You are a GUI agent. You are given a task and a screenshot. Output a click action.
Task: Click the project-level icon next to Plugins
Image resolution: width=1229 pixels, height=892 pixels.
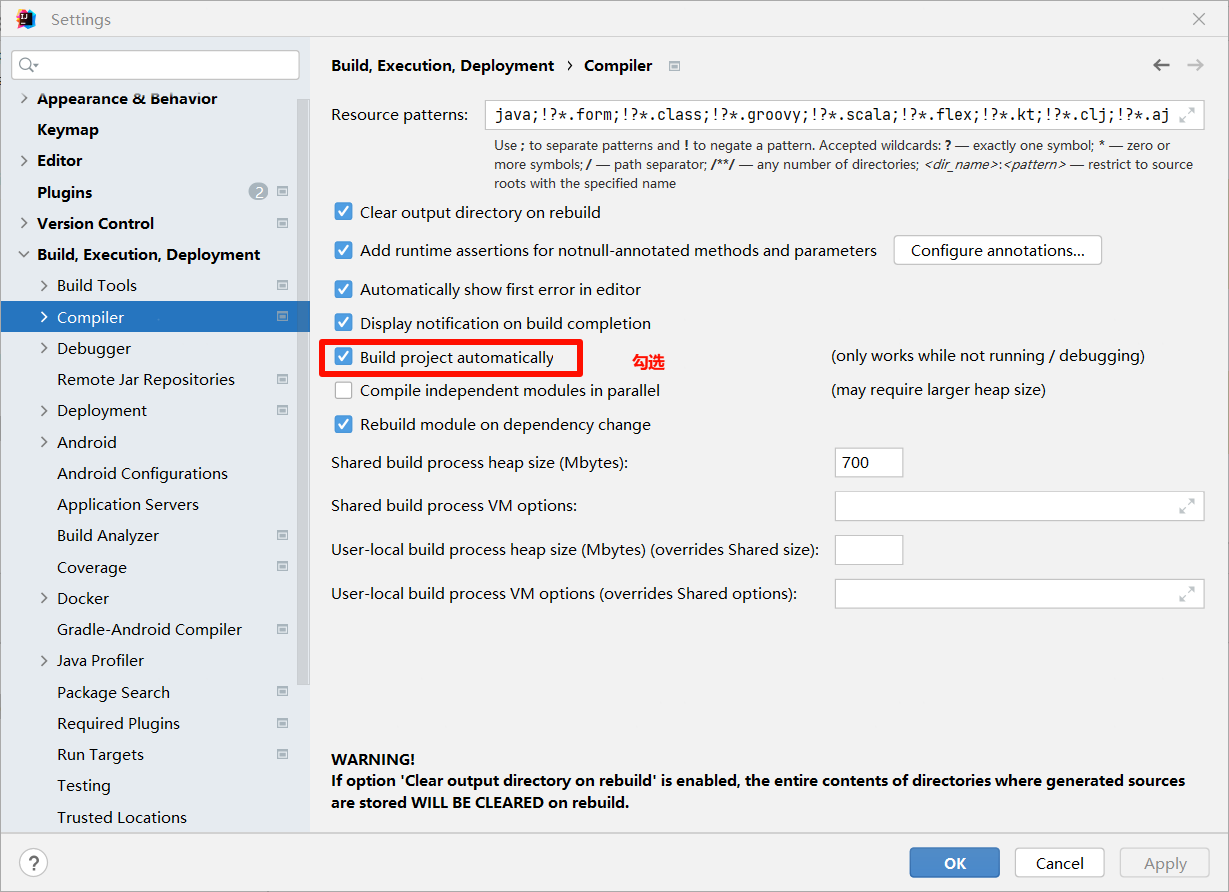[x=283, y=192]
